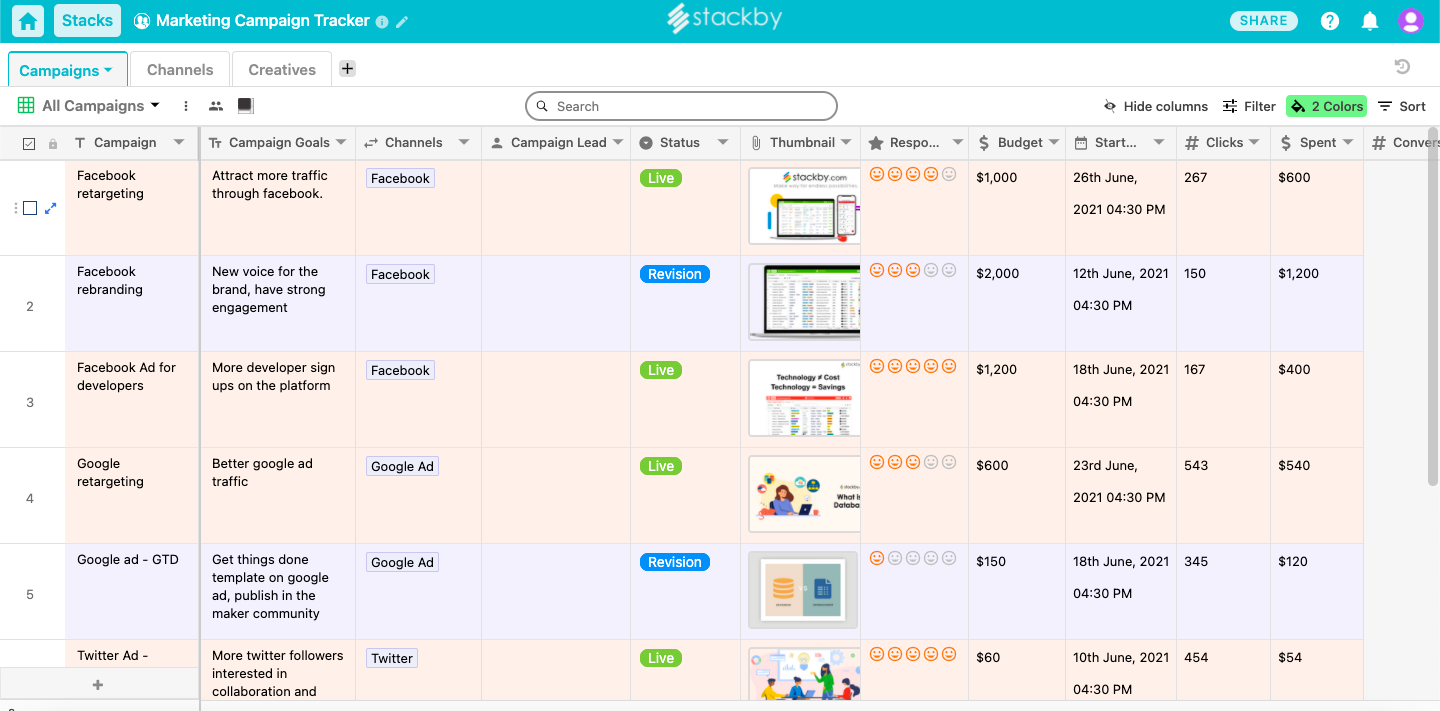Open revision history icon

[1402, 67]
